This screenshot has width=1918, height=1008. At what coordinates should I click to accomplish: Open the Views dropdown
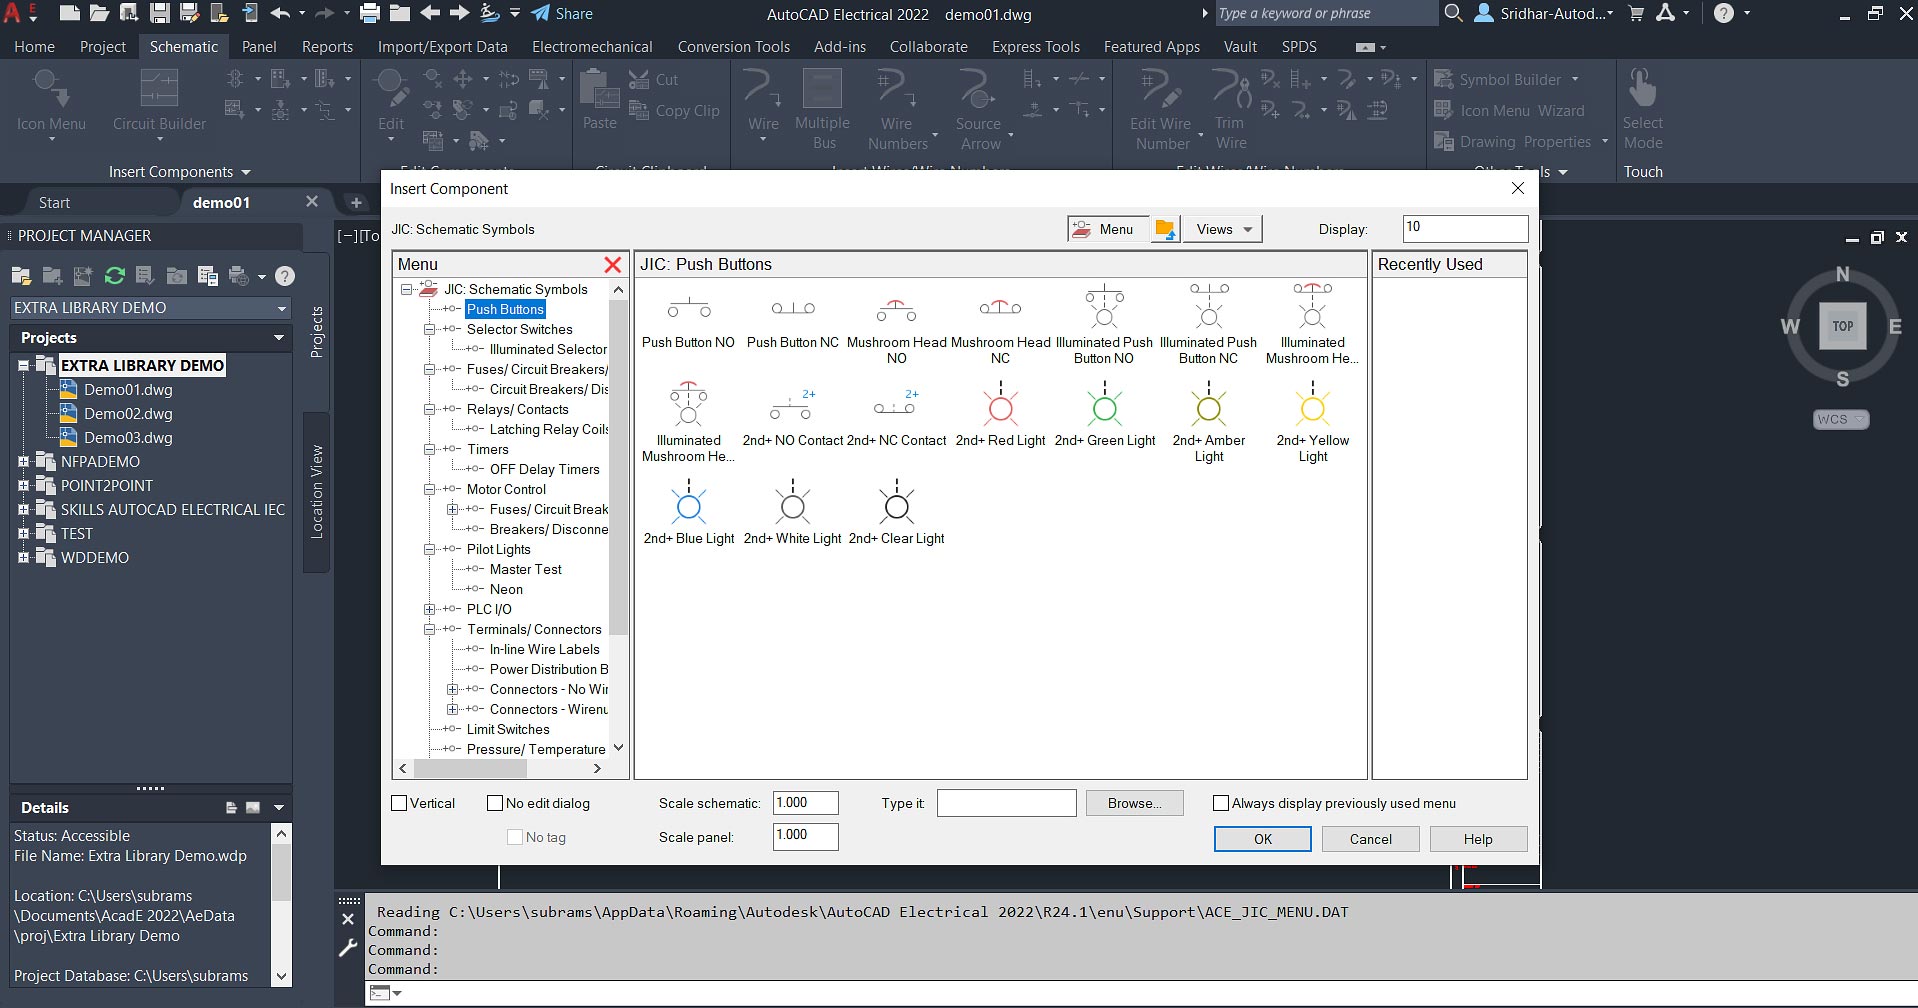point(1223,229)
